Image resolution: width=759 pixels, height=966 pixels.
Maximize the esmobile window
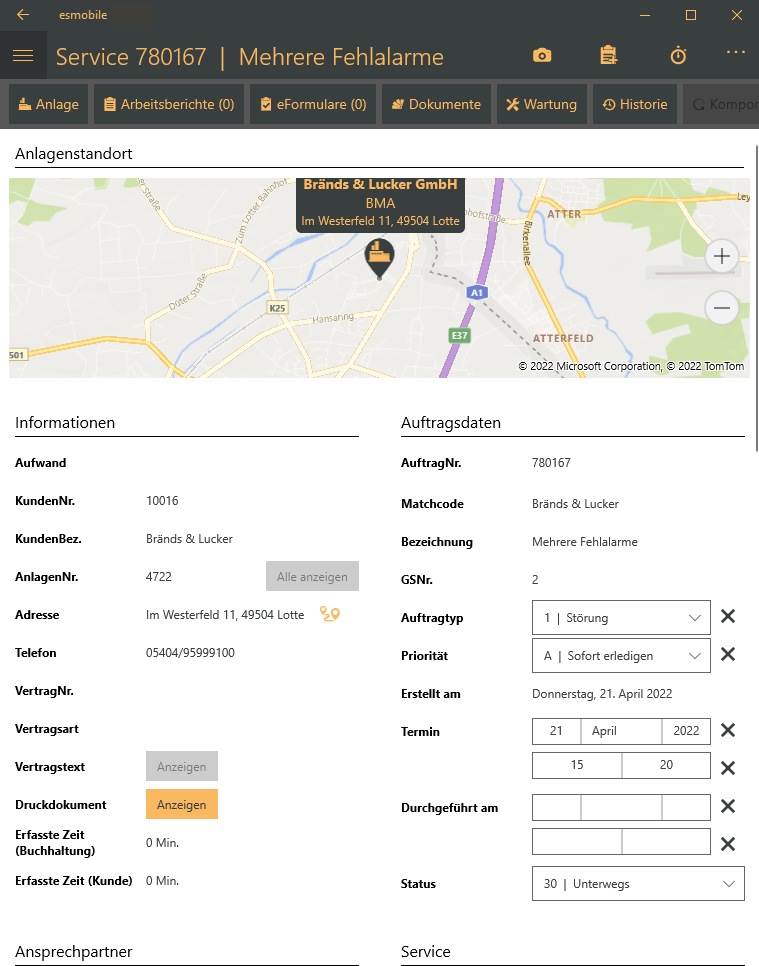coord(691,15)
